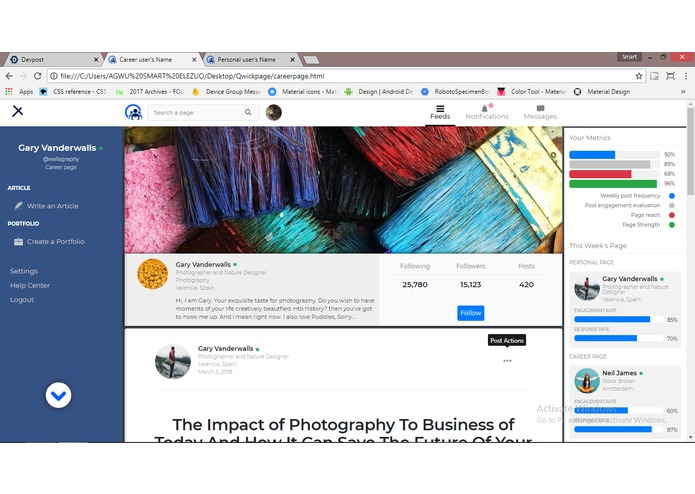Click the Followers count 15,123

click(x=470, y=284)
